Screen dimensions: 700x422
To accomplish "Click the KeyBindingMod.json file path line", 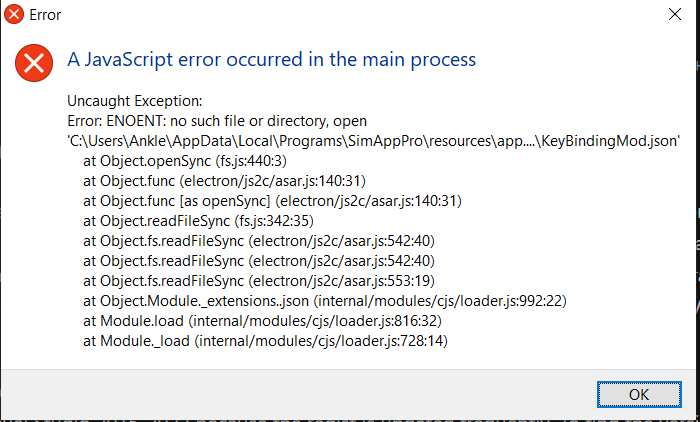I will (x=374, y=141).
